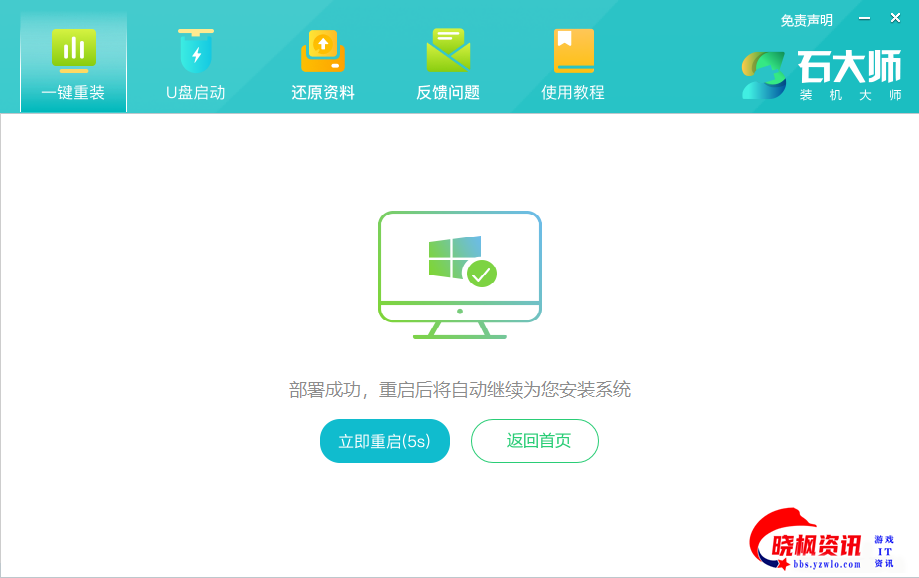Click the 部署成功 status message text
Screen dimensions: 919x578
pyautogui.click(x=460, y=390)
